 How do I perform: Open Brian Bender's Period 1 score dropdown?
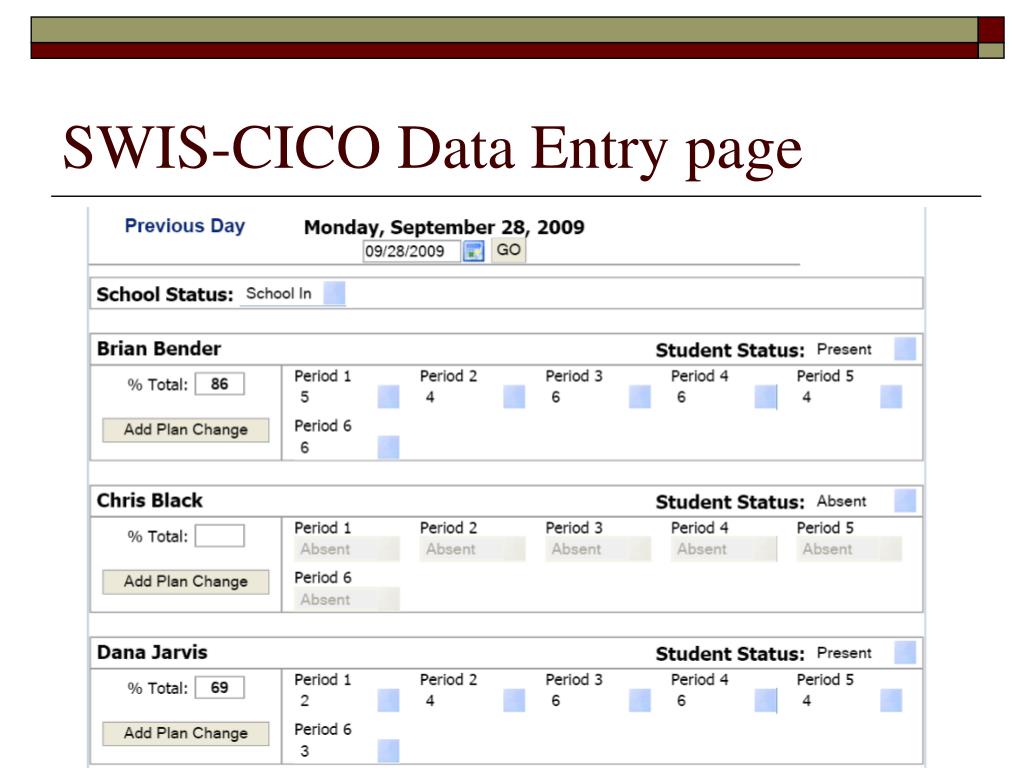pos(389,396)
